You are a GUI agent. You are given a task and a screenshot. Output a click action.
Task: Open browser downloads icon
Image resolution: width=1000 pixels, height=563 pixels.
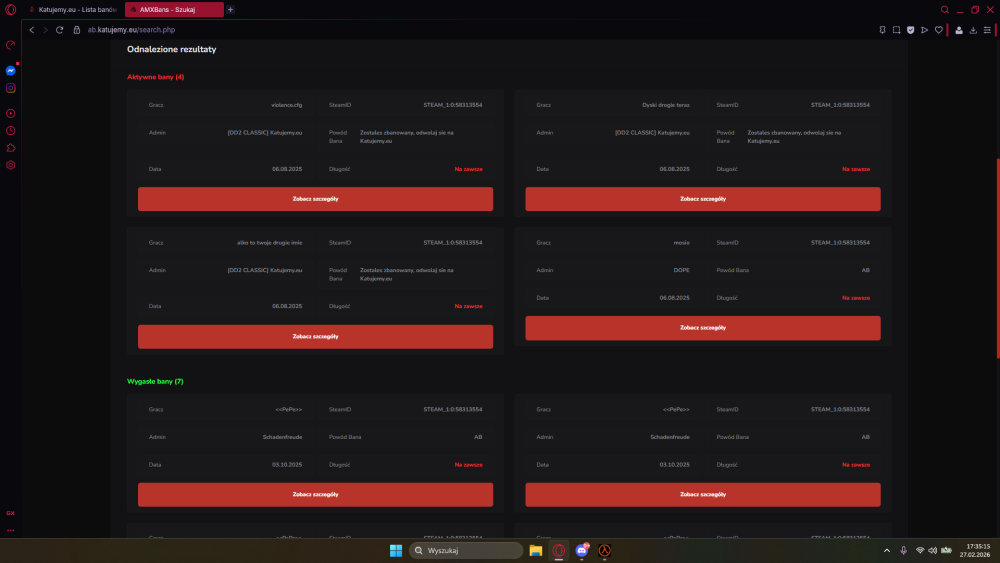[x=973, y=30]
